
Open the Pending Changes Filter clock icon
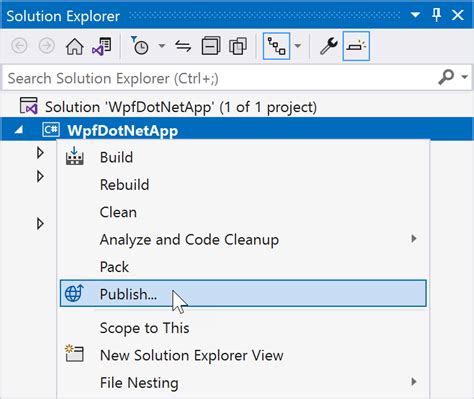pyautogui.click(x=140, y=46)
